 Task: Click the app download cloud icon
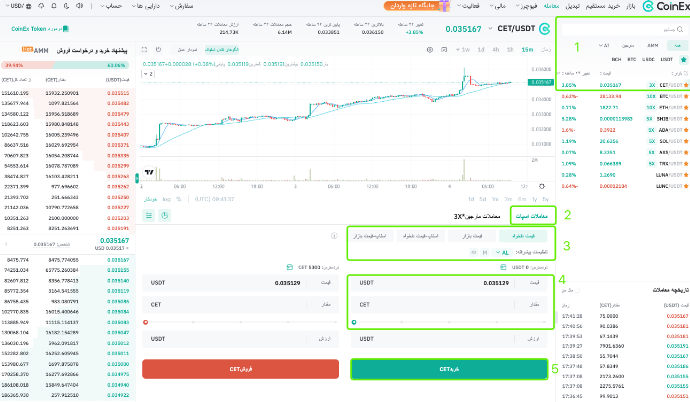(41, 6)
